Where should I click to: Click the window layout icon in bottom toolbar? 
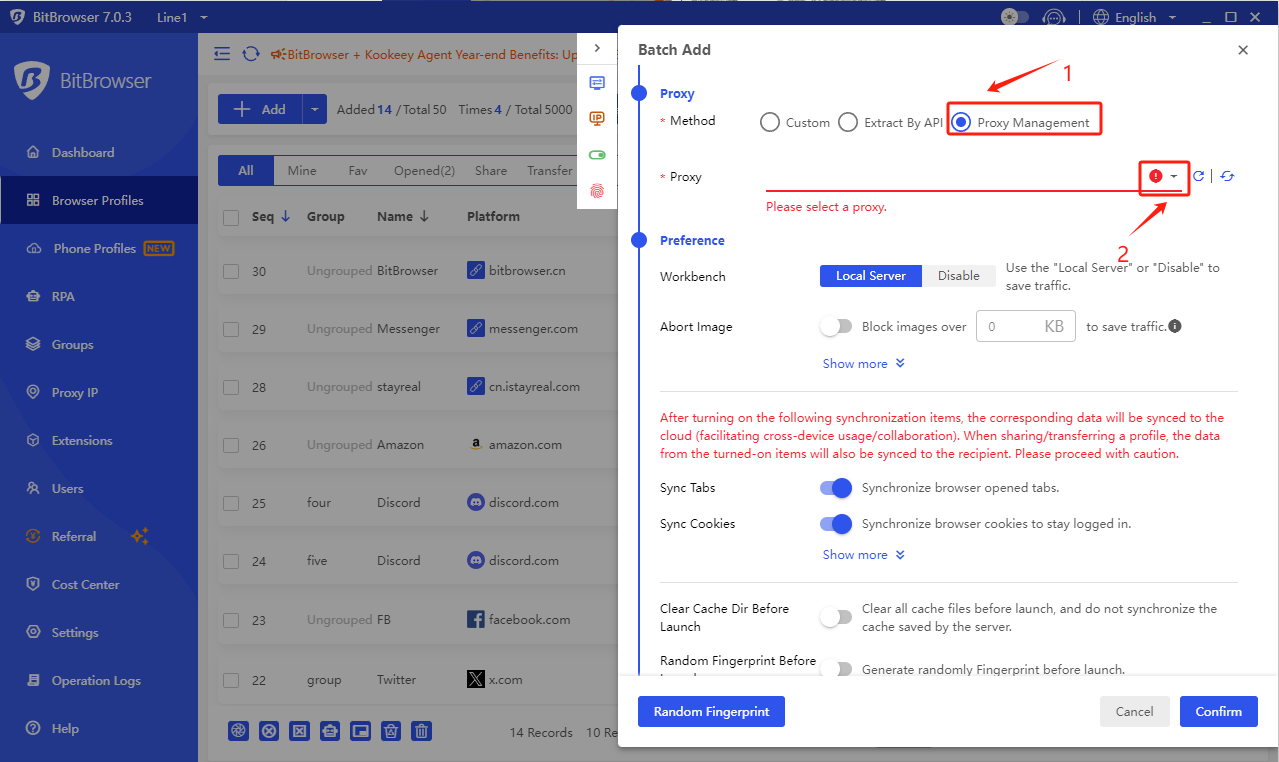tap(361, 732)
